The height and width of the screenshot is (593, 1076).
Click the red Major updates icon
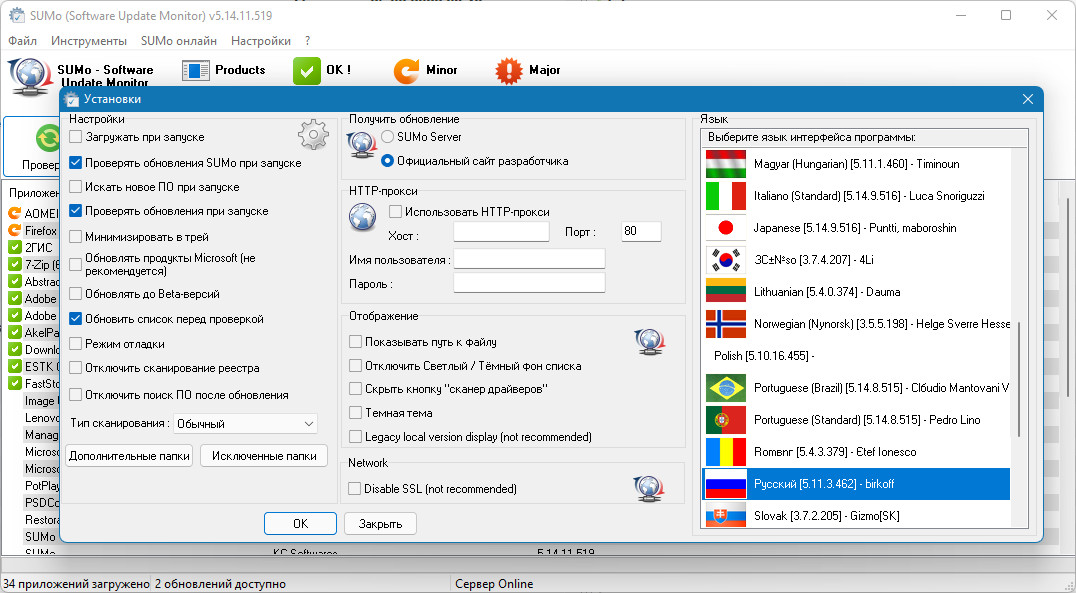pos(510,70)
